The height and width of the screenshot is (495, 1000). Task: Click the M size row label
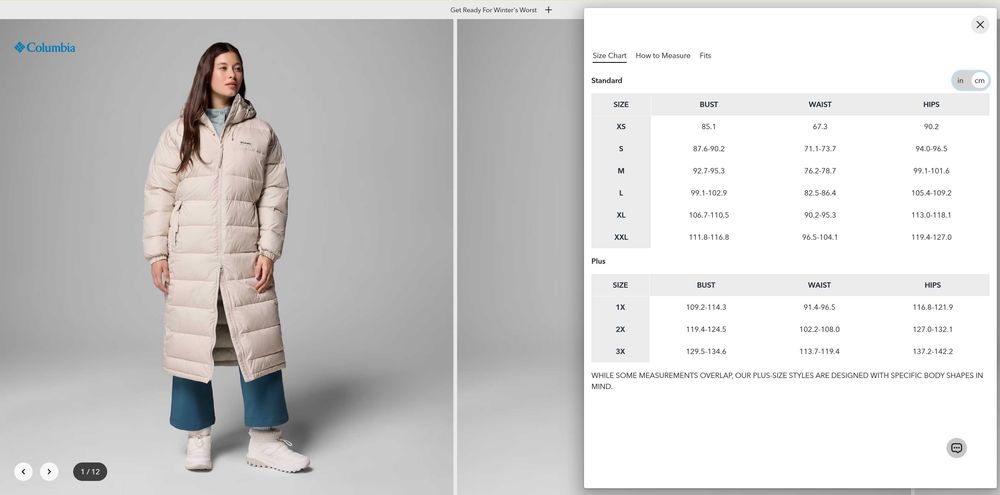click(621, 171)
